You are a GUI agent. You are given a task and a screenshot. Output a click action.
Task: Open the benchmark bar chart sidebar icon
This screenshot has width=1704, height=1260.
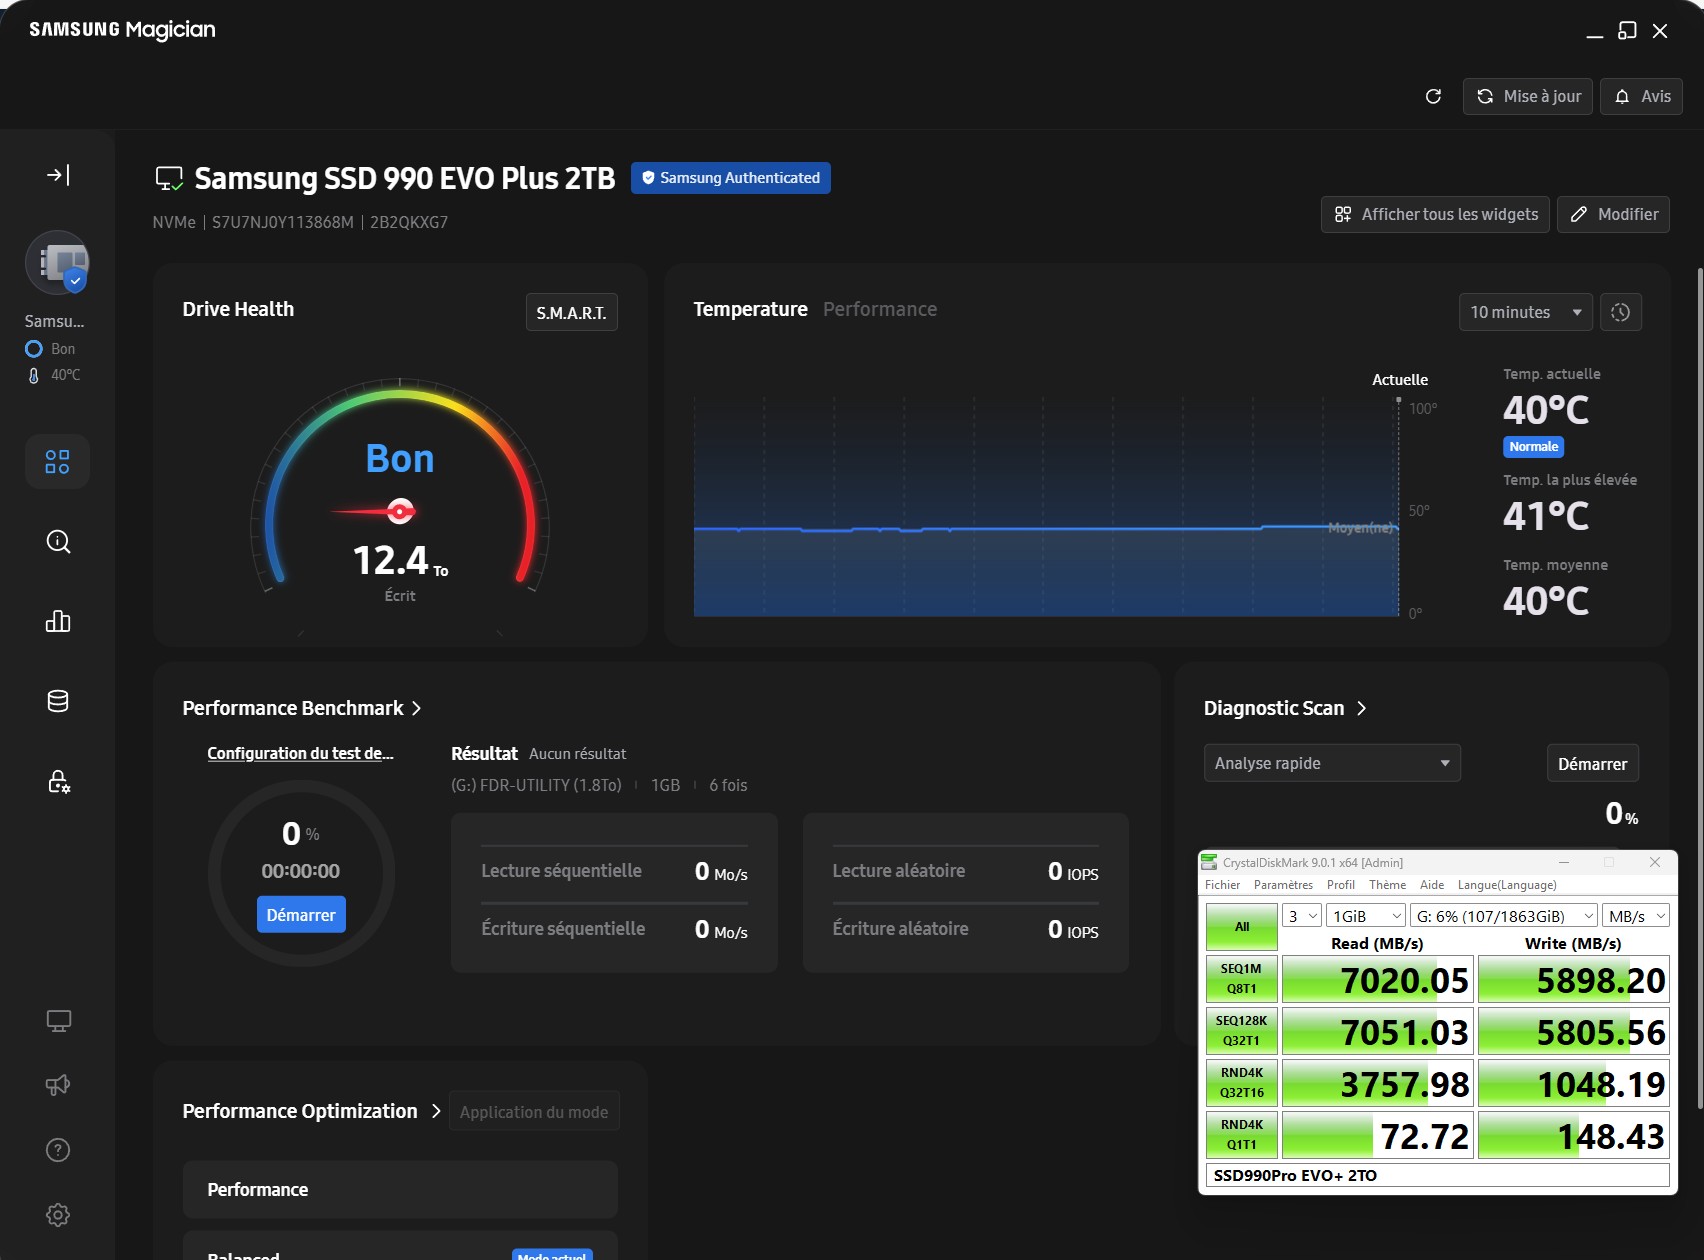click(58, 622)
